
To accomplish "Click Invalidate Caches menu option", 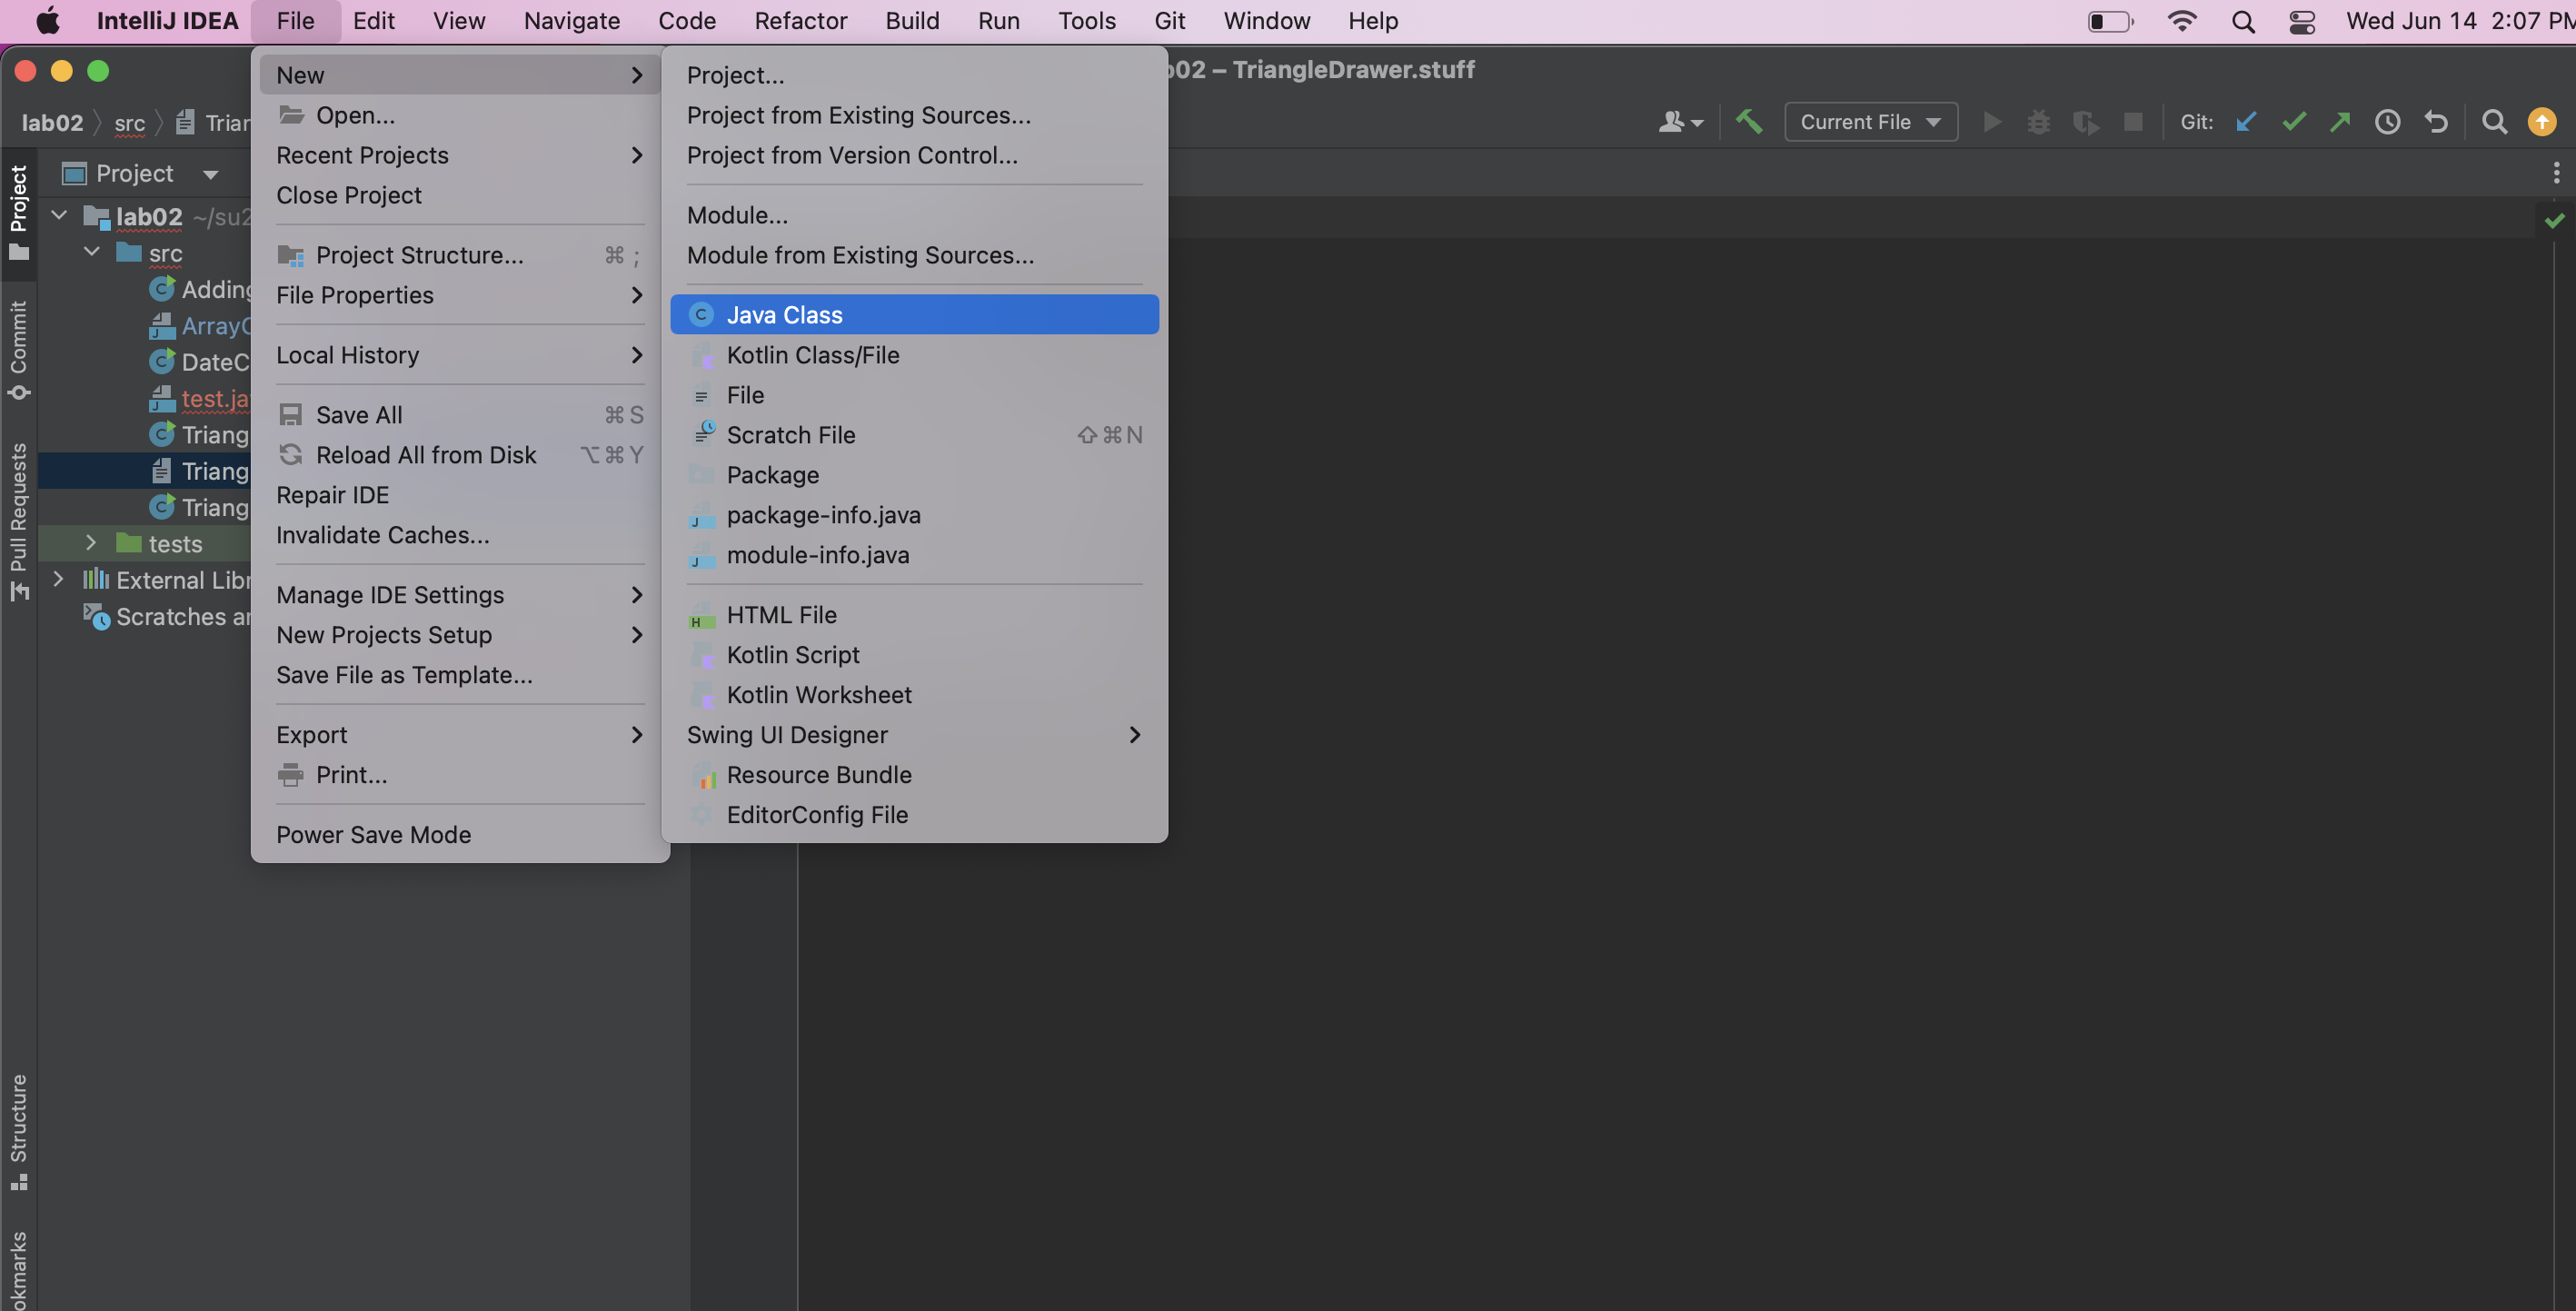I will click(x=383, y=533).
